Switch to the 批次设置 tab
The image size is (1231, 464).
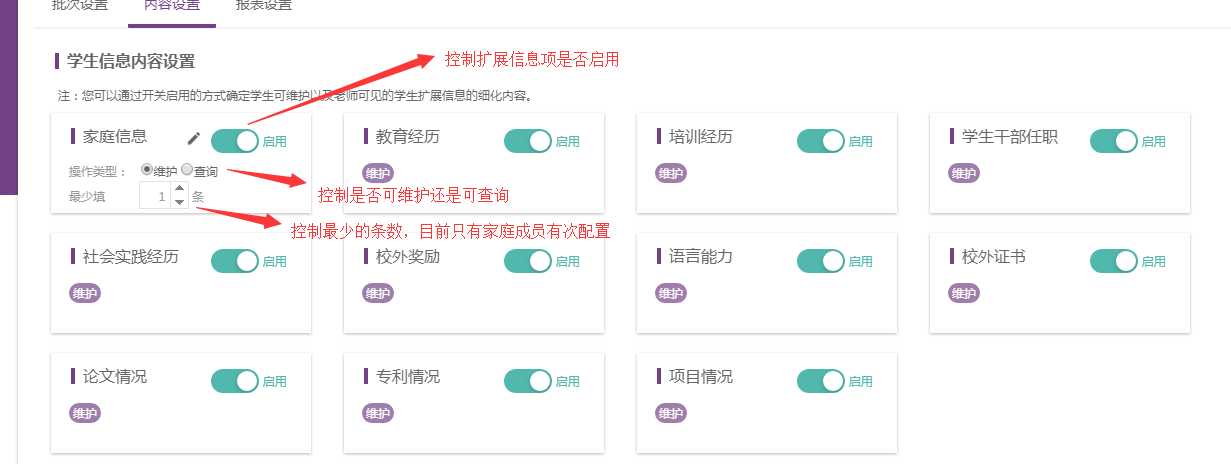80,6
